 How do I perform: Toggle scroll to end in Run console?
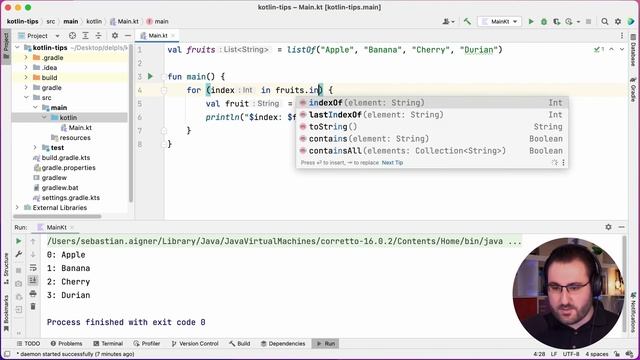[33, 280]
